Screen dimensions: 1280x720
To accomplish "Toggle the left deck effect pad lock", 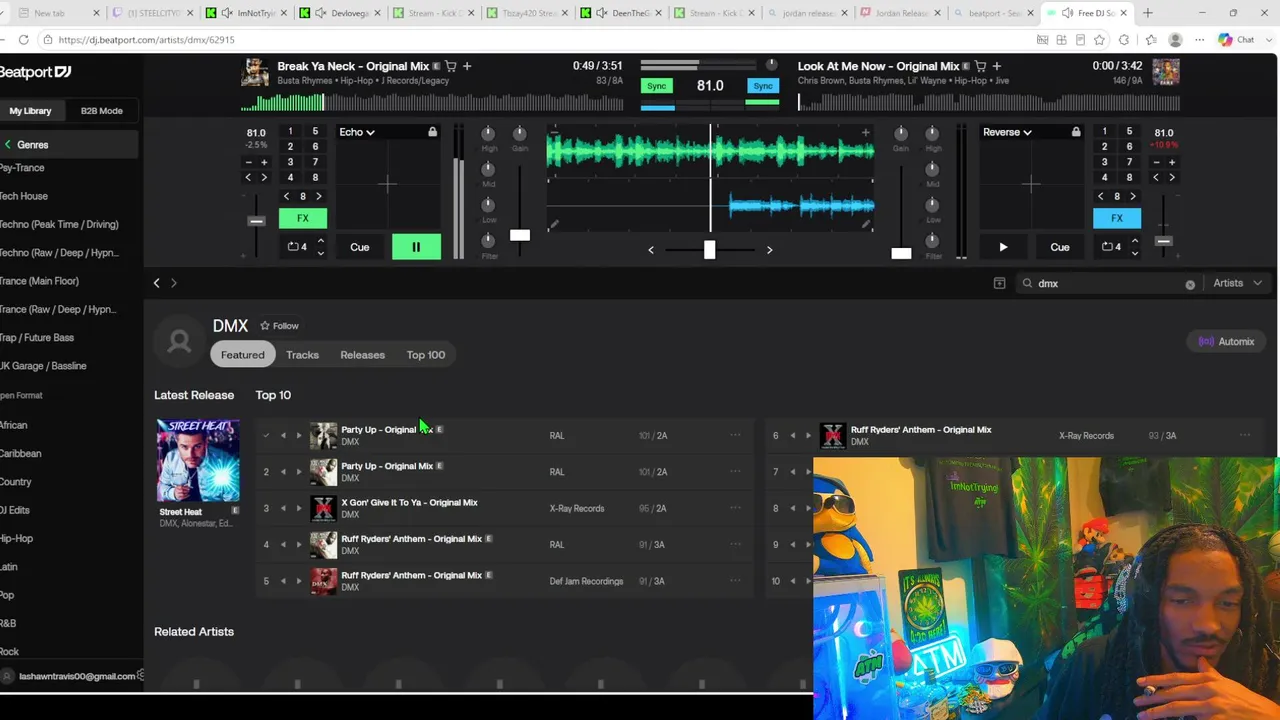I will click(432, 132).
